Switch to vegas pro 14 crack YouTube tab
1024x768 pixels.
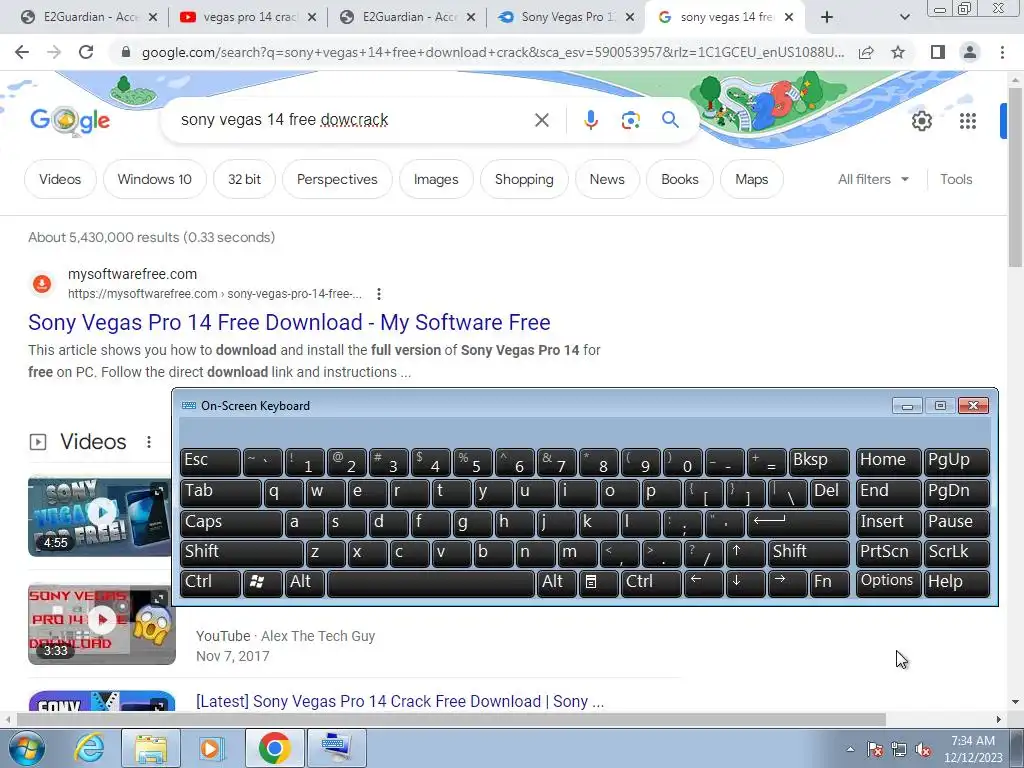(248, 17)
